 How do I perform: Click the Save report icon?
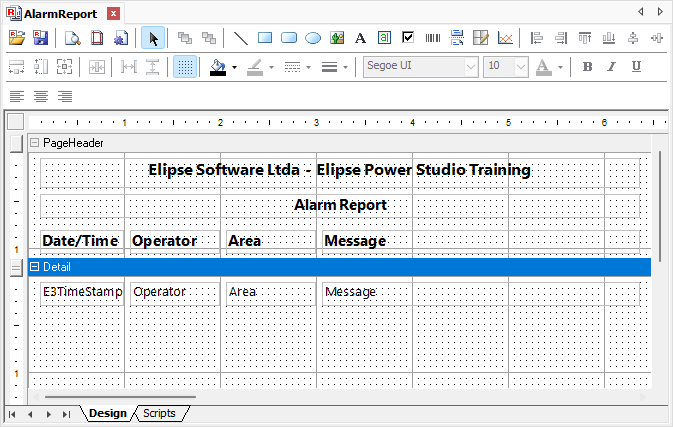point(41,38)
